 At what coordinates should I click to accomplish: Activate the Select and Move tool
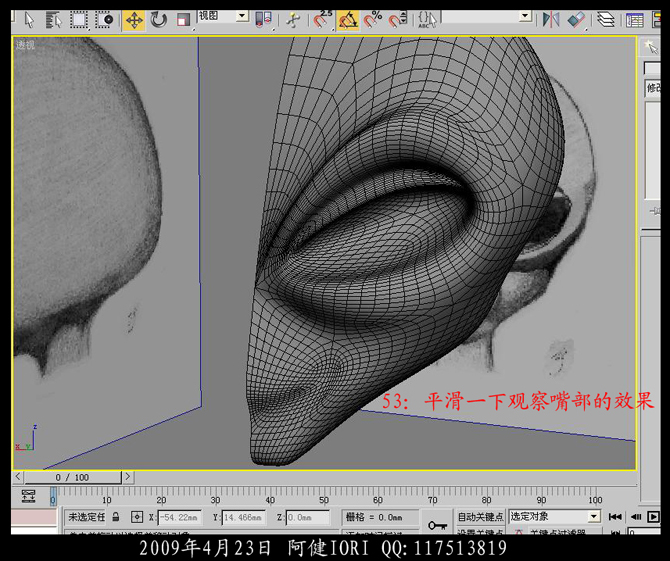point(134,20)
